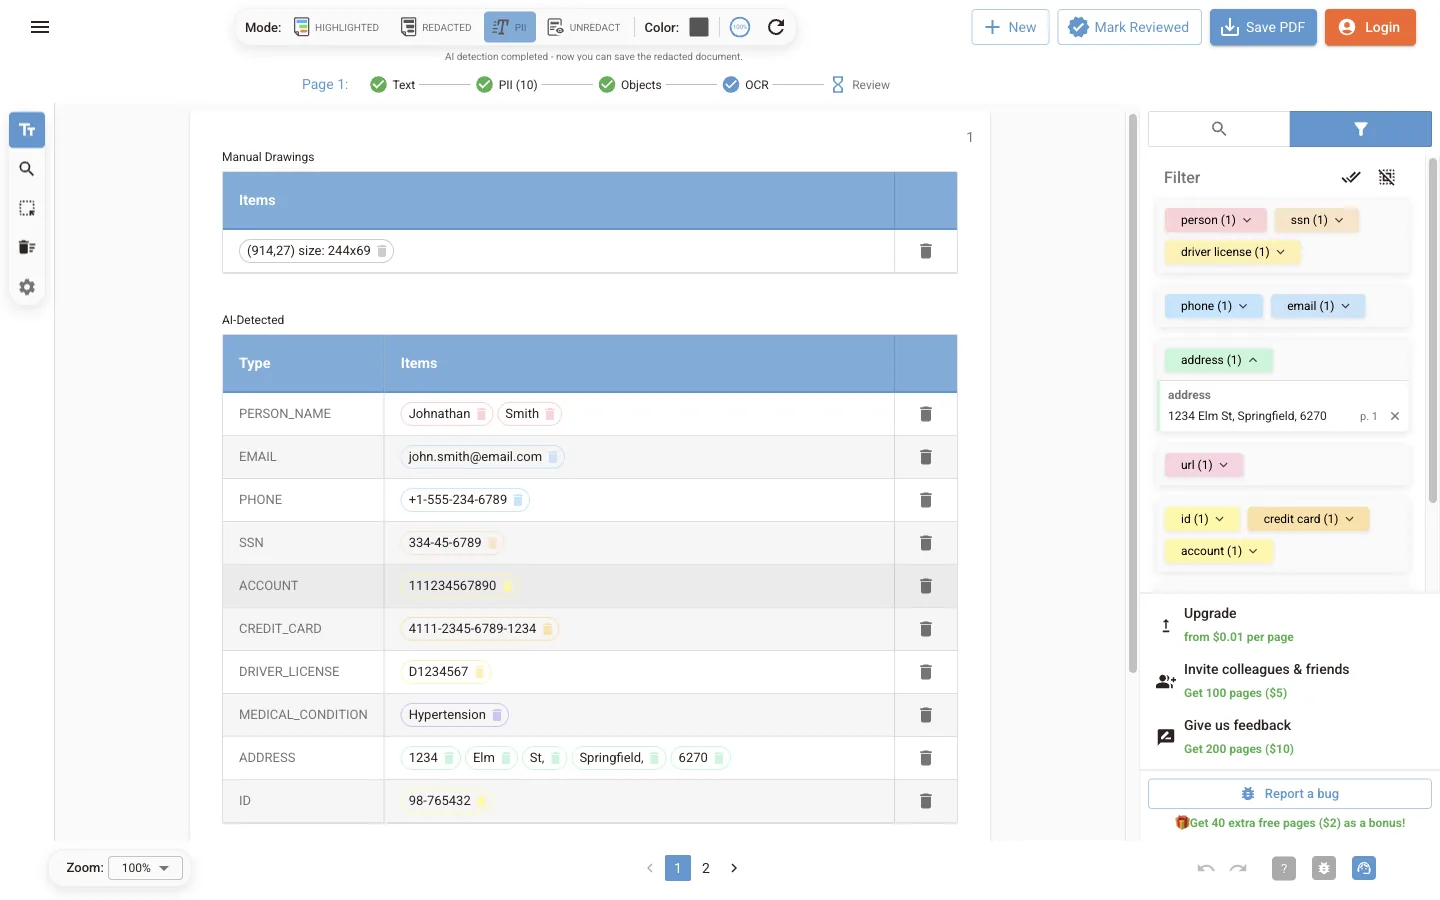
Task: Click the select-all double checkmark in Filter
Action: pos(1351,177)
